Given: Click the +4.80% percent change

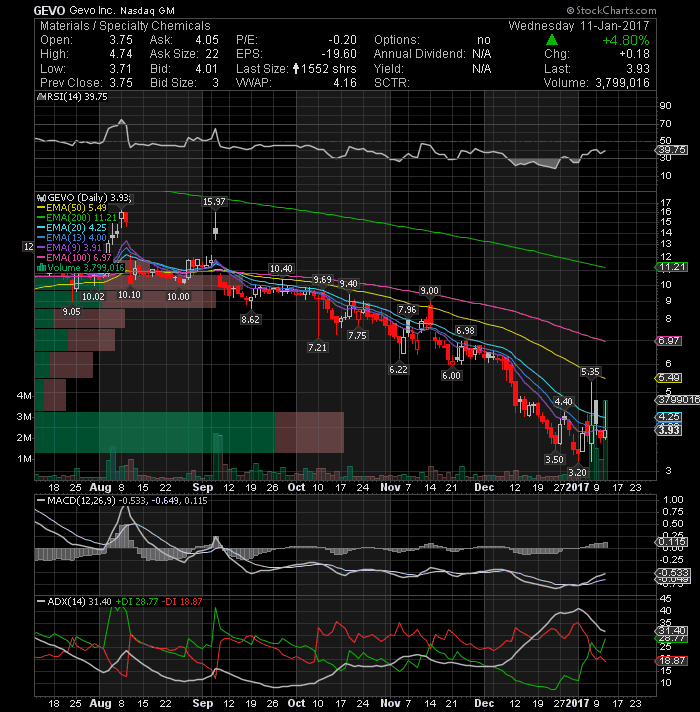Looking at the screenshot, I should coord(626,40).
